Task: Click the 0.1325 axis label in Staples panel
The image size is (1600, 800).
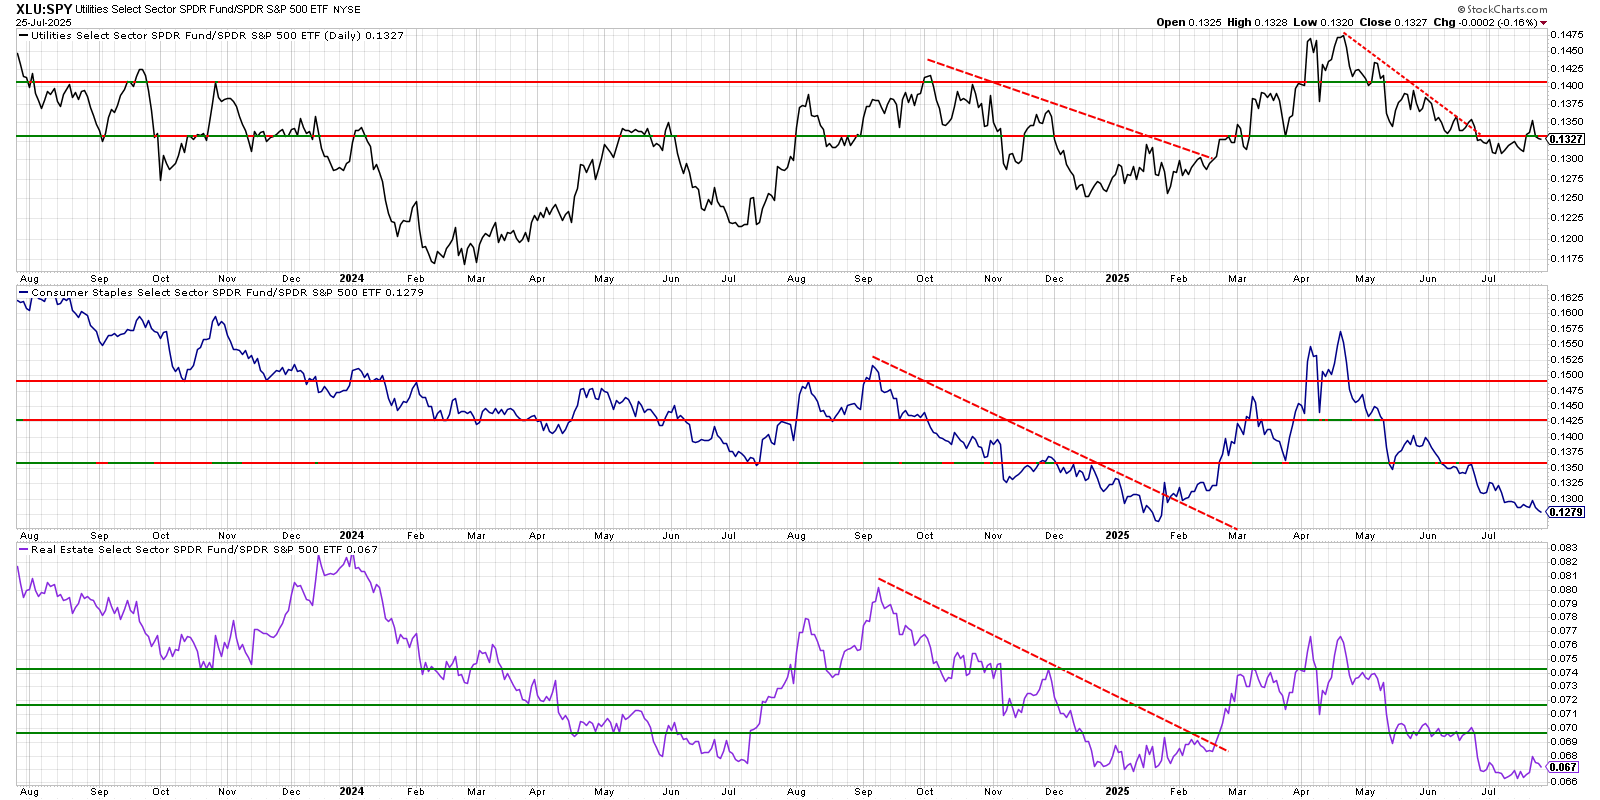Action: click(x=1567, y=483)
